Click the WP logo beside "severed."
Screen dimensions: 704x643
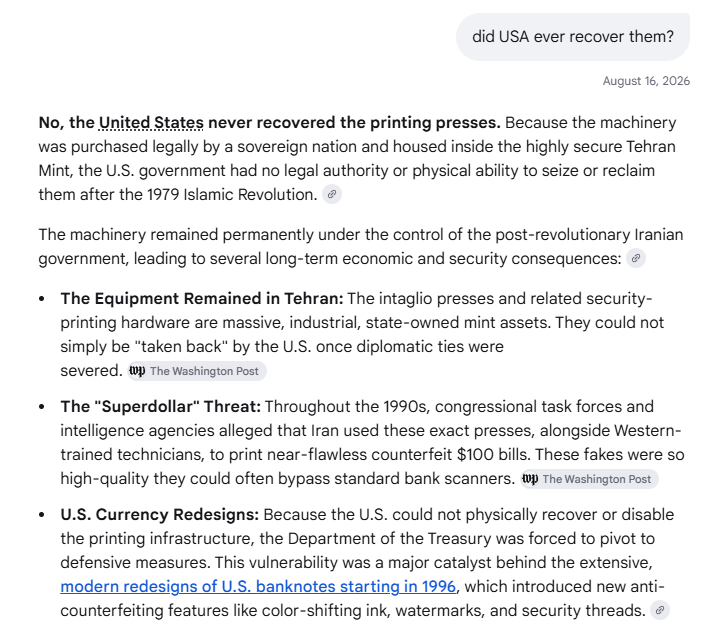pos(137,371)
